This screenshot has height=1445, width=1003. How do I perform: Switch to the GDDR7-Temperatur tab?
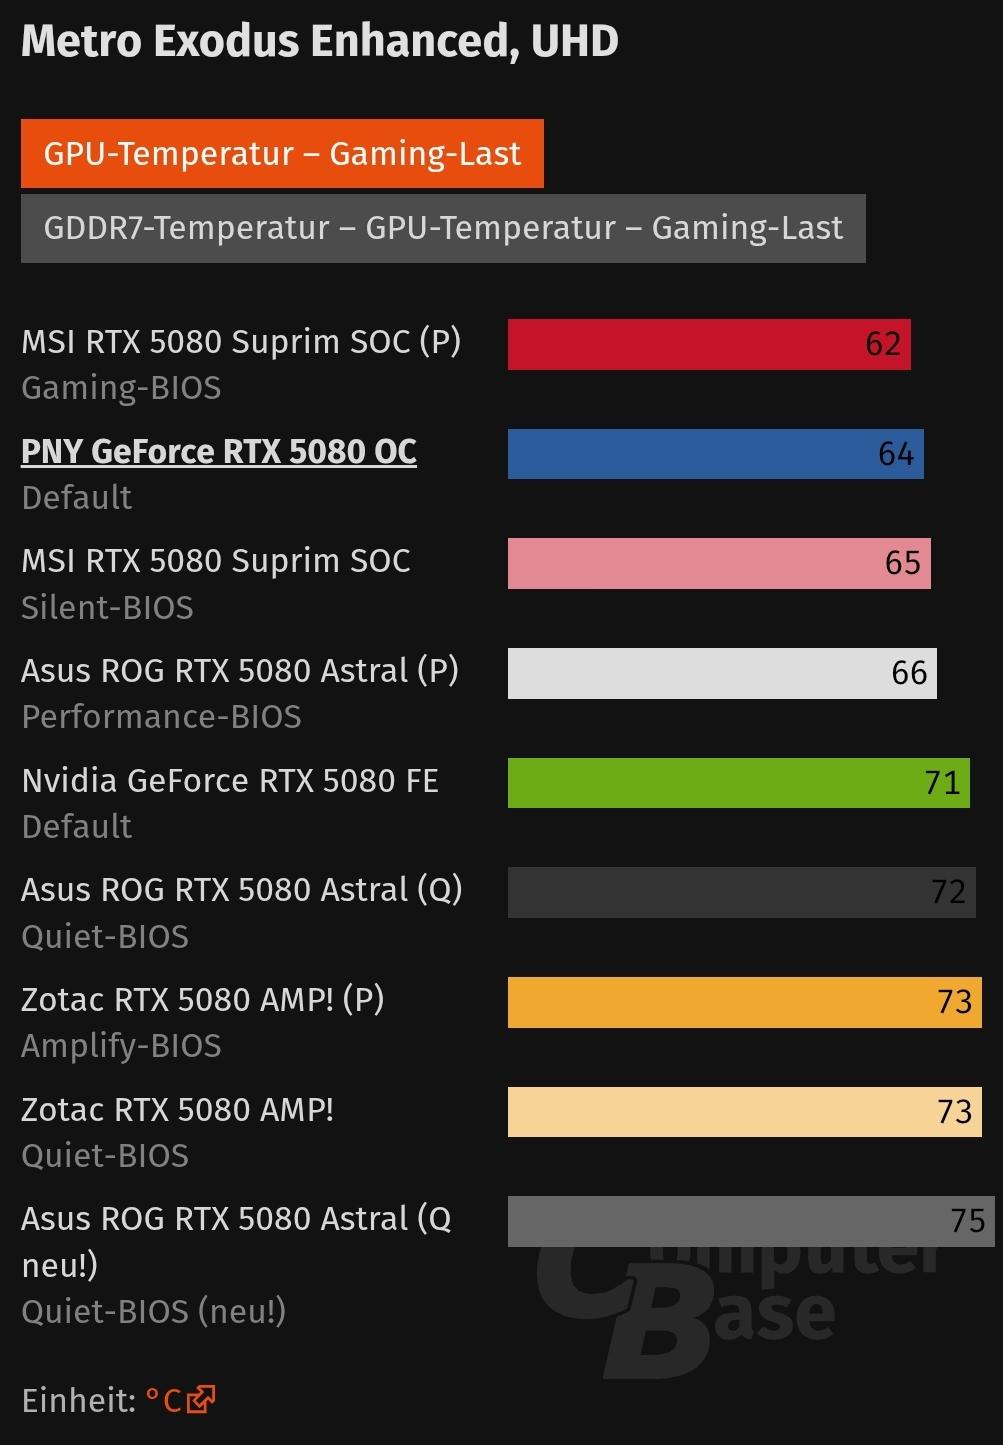tap(442, 228)
